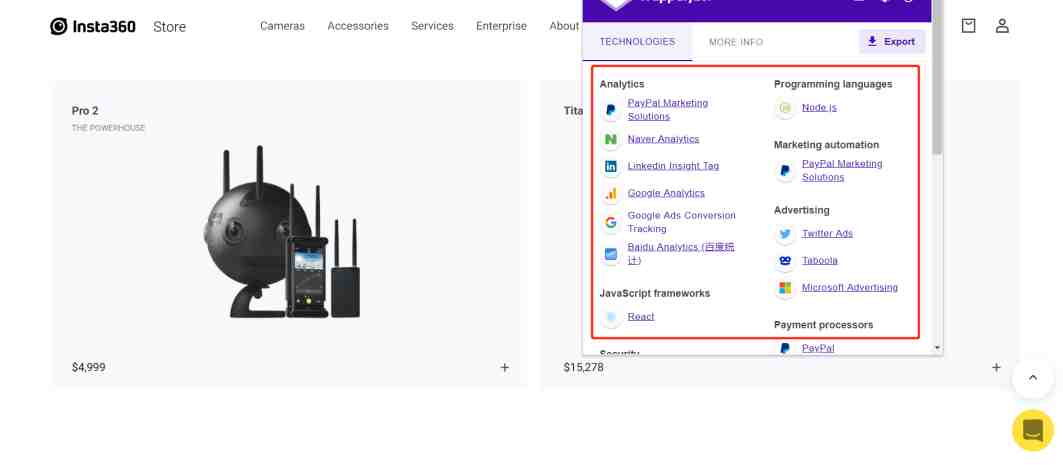
Task: Open the shopping cart icon
Action: click(968, 26)
